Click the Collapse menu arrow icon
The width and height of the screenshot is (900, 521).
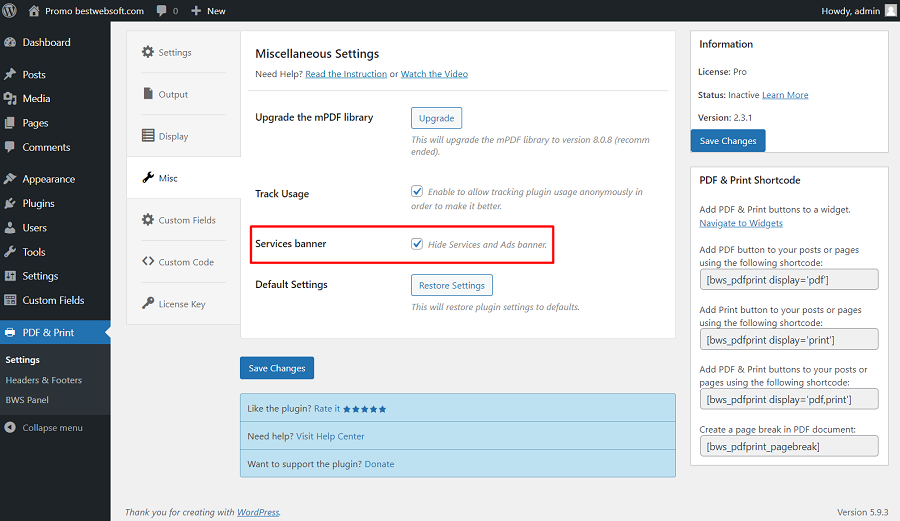point(10,427)
